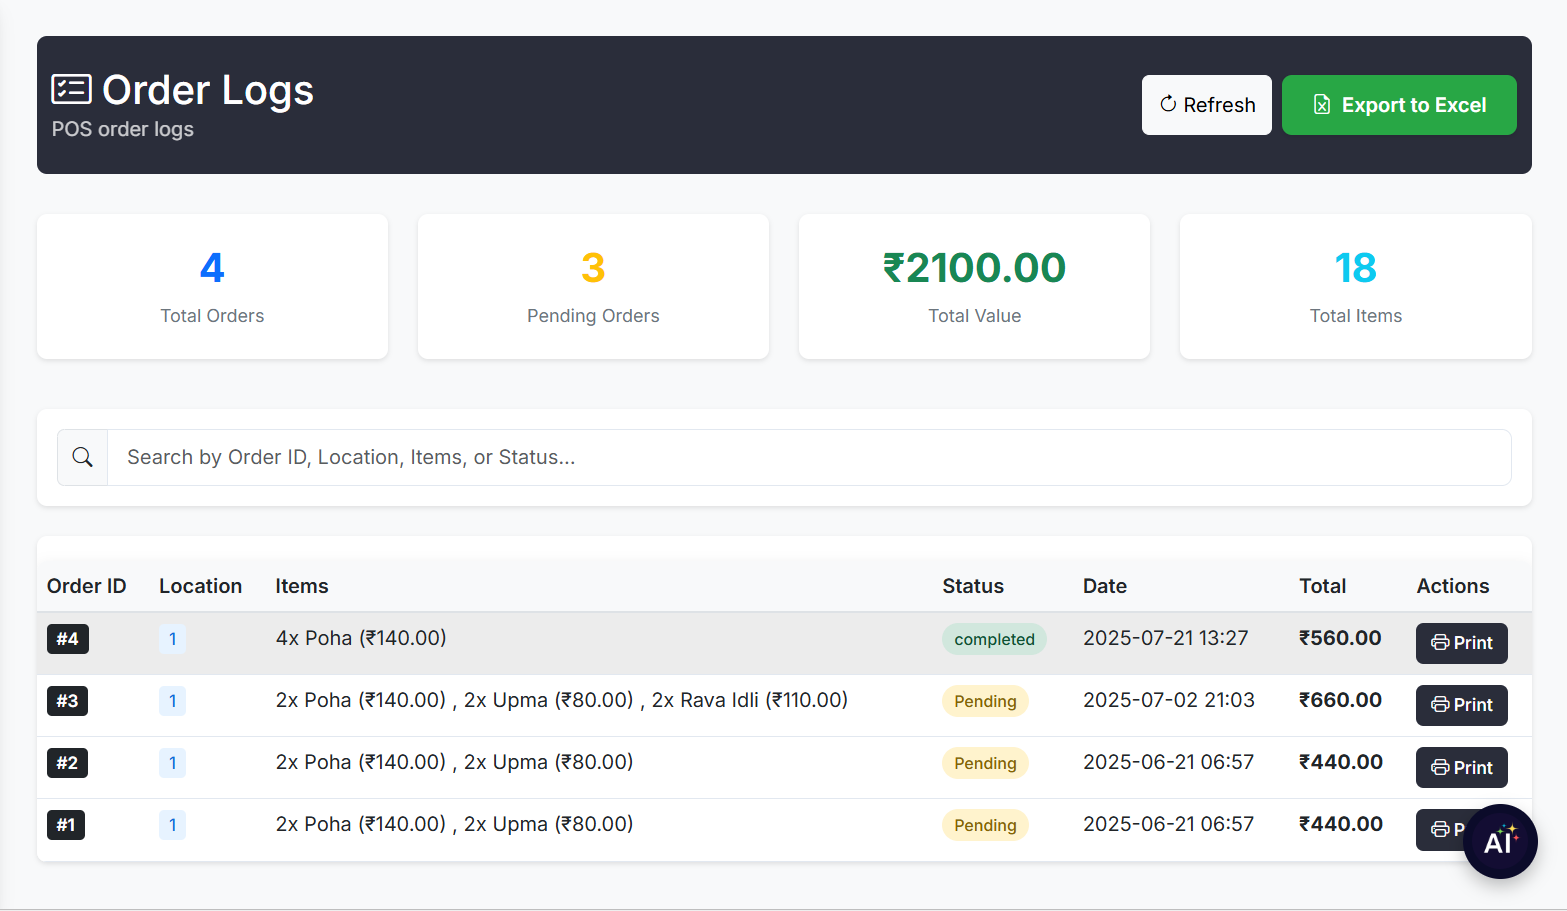The image size is (1567, 911).
Task: Click the magnifier search icon
Action: pyautogui.click(x=83, y=458)
